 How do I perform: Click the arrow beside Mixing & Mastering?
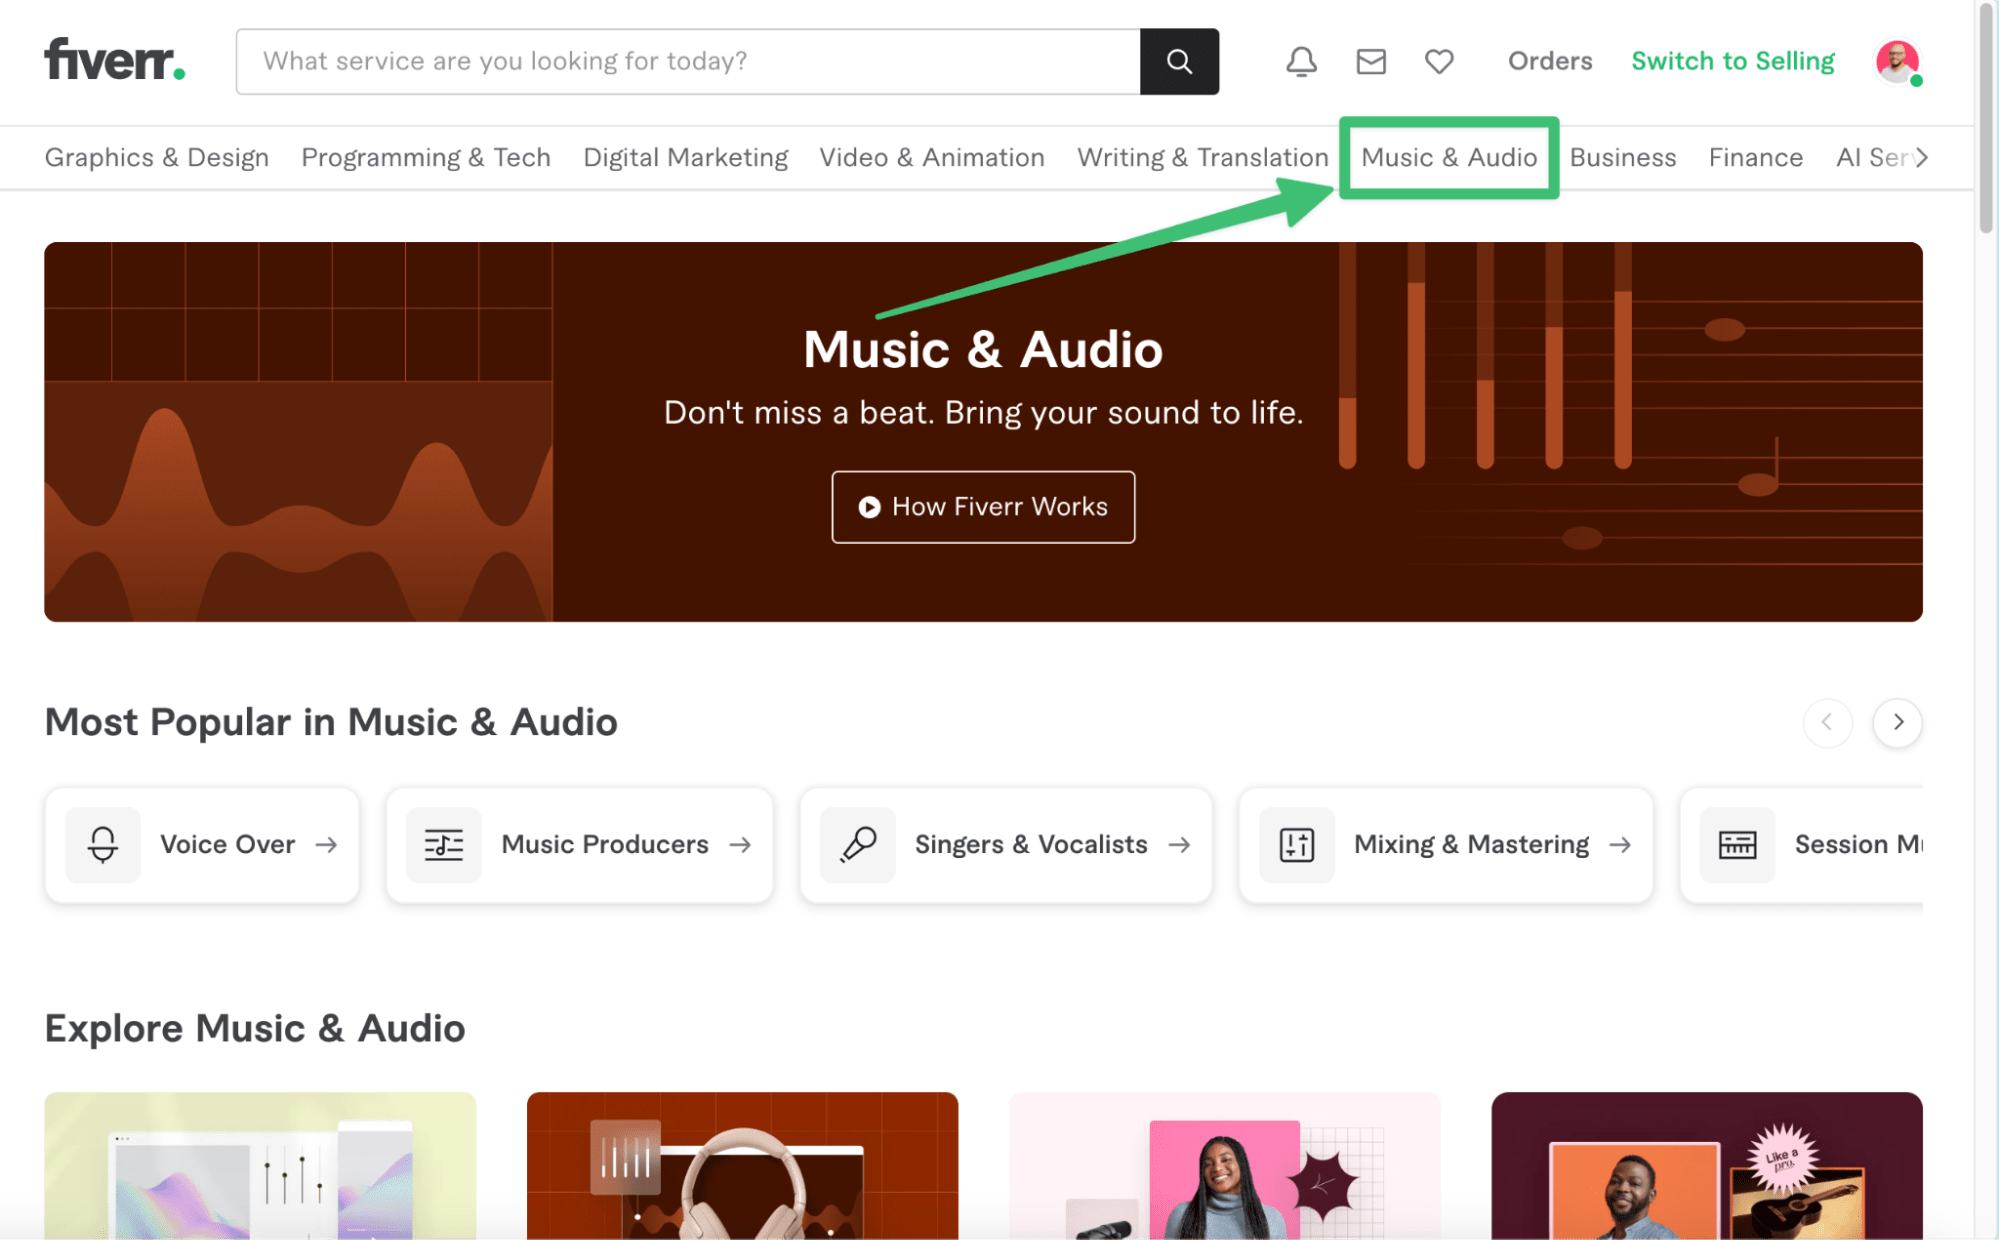click(1621, 845)
